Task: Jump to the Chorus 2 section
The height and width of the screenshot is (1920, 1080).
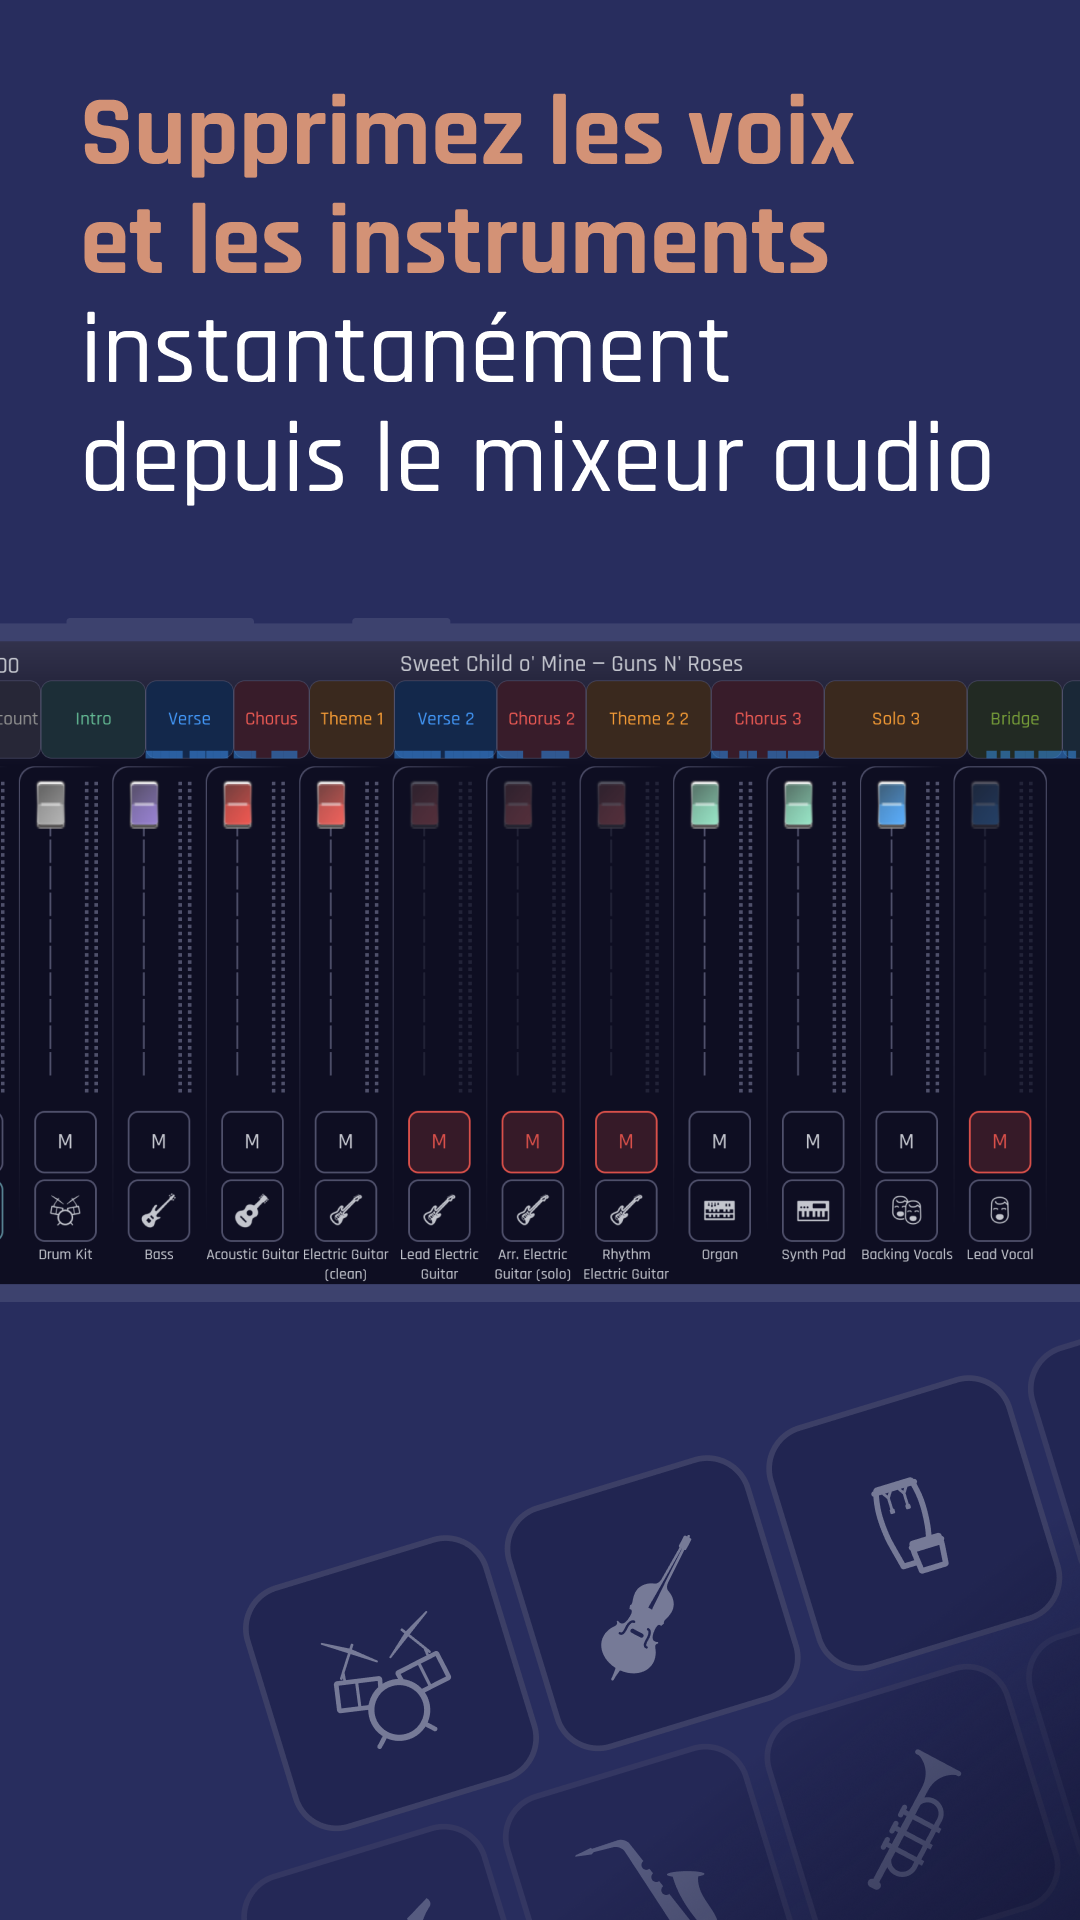Action: 541,719
